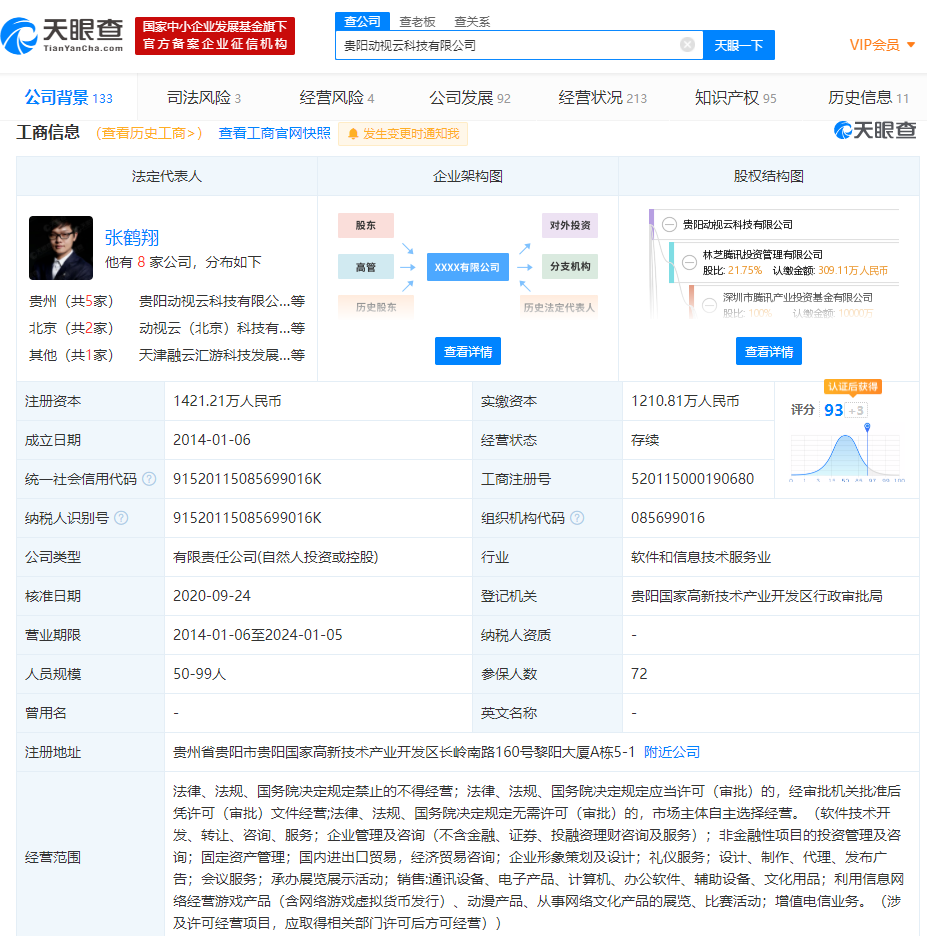Open the 司法风险 tab
This screenshot has width=927, height=936.
coord(204,97)
